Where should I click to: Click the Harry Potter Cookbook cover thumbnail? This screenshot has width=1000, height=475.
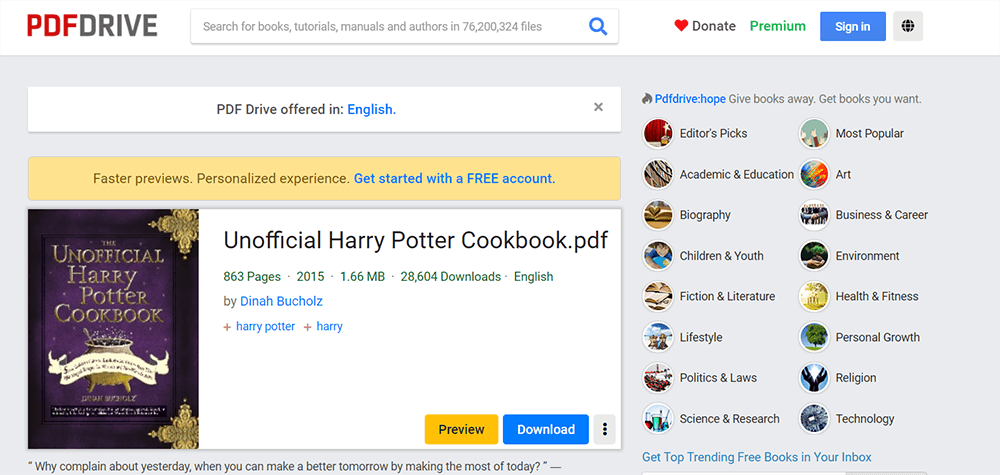tap(113, 329)
